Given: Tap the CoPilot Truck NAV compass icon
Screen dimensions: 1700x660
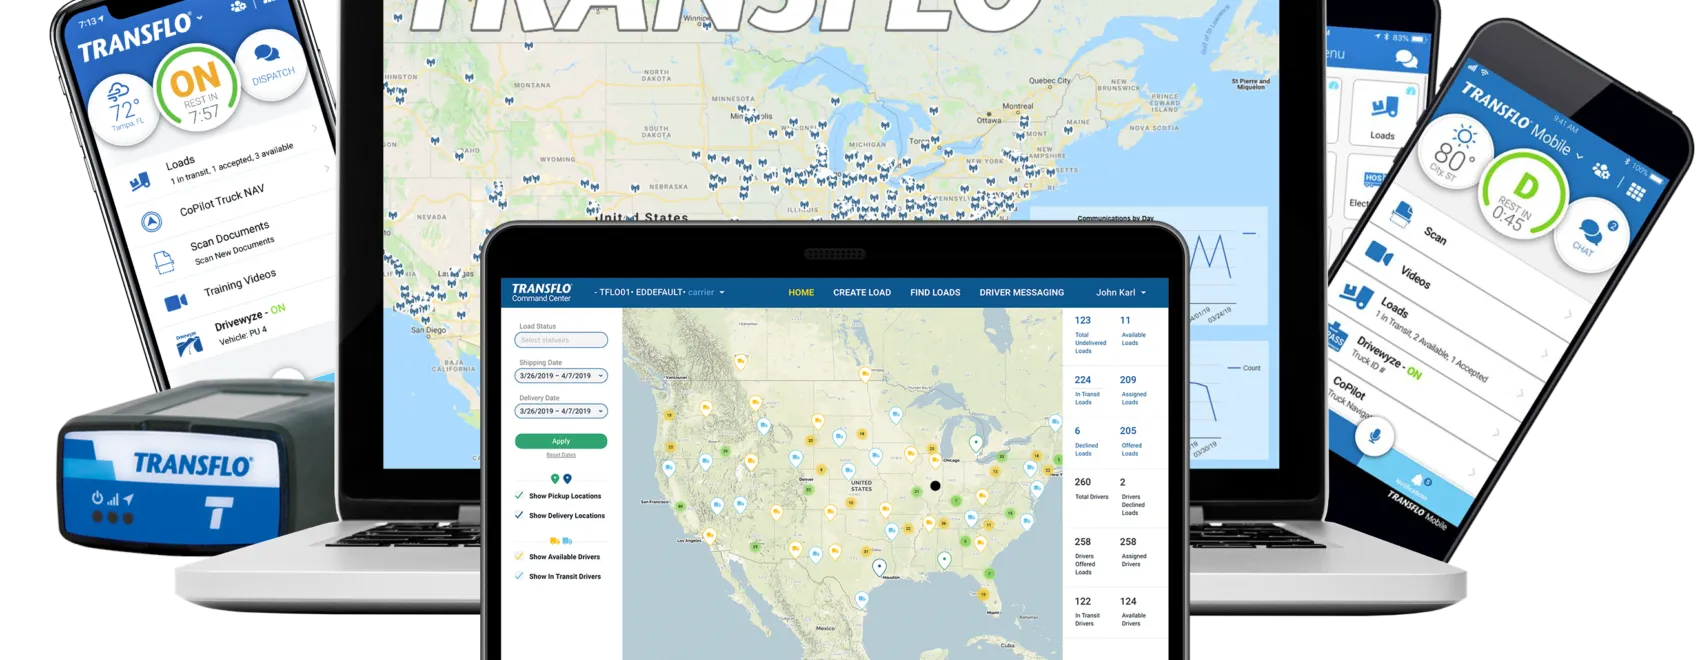Looking at the screenshot, I should coord(151,221).
